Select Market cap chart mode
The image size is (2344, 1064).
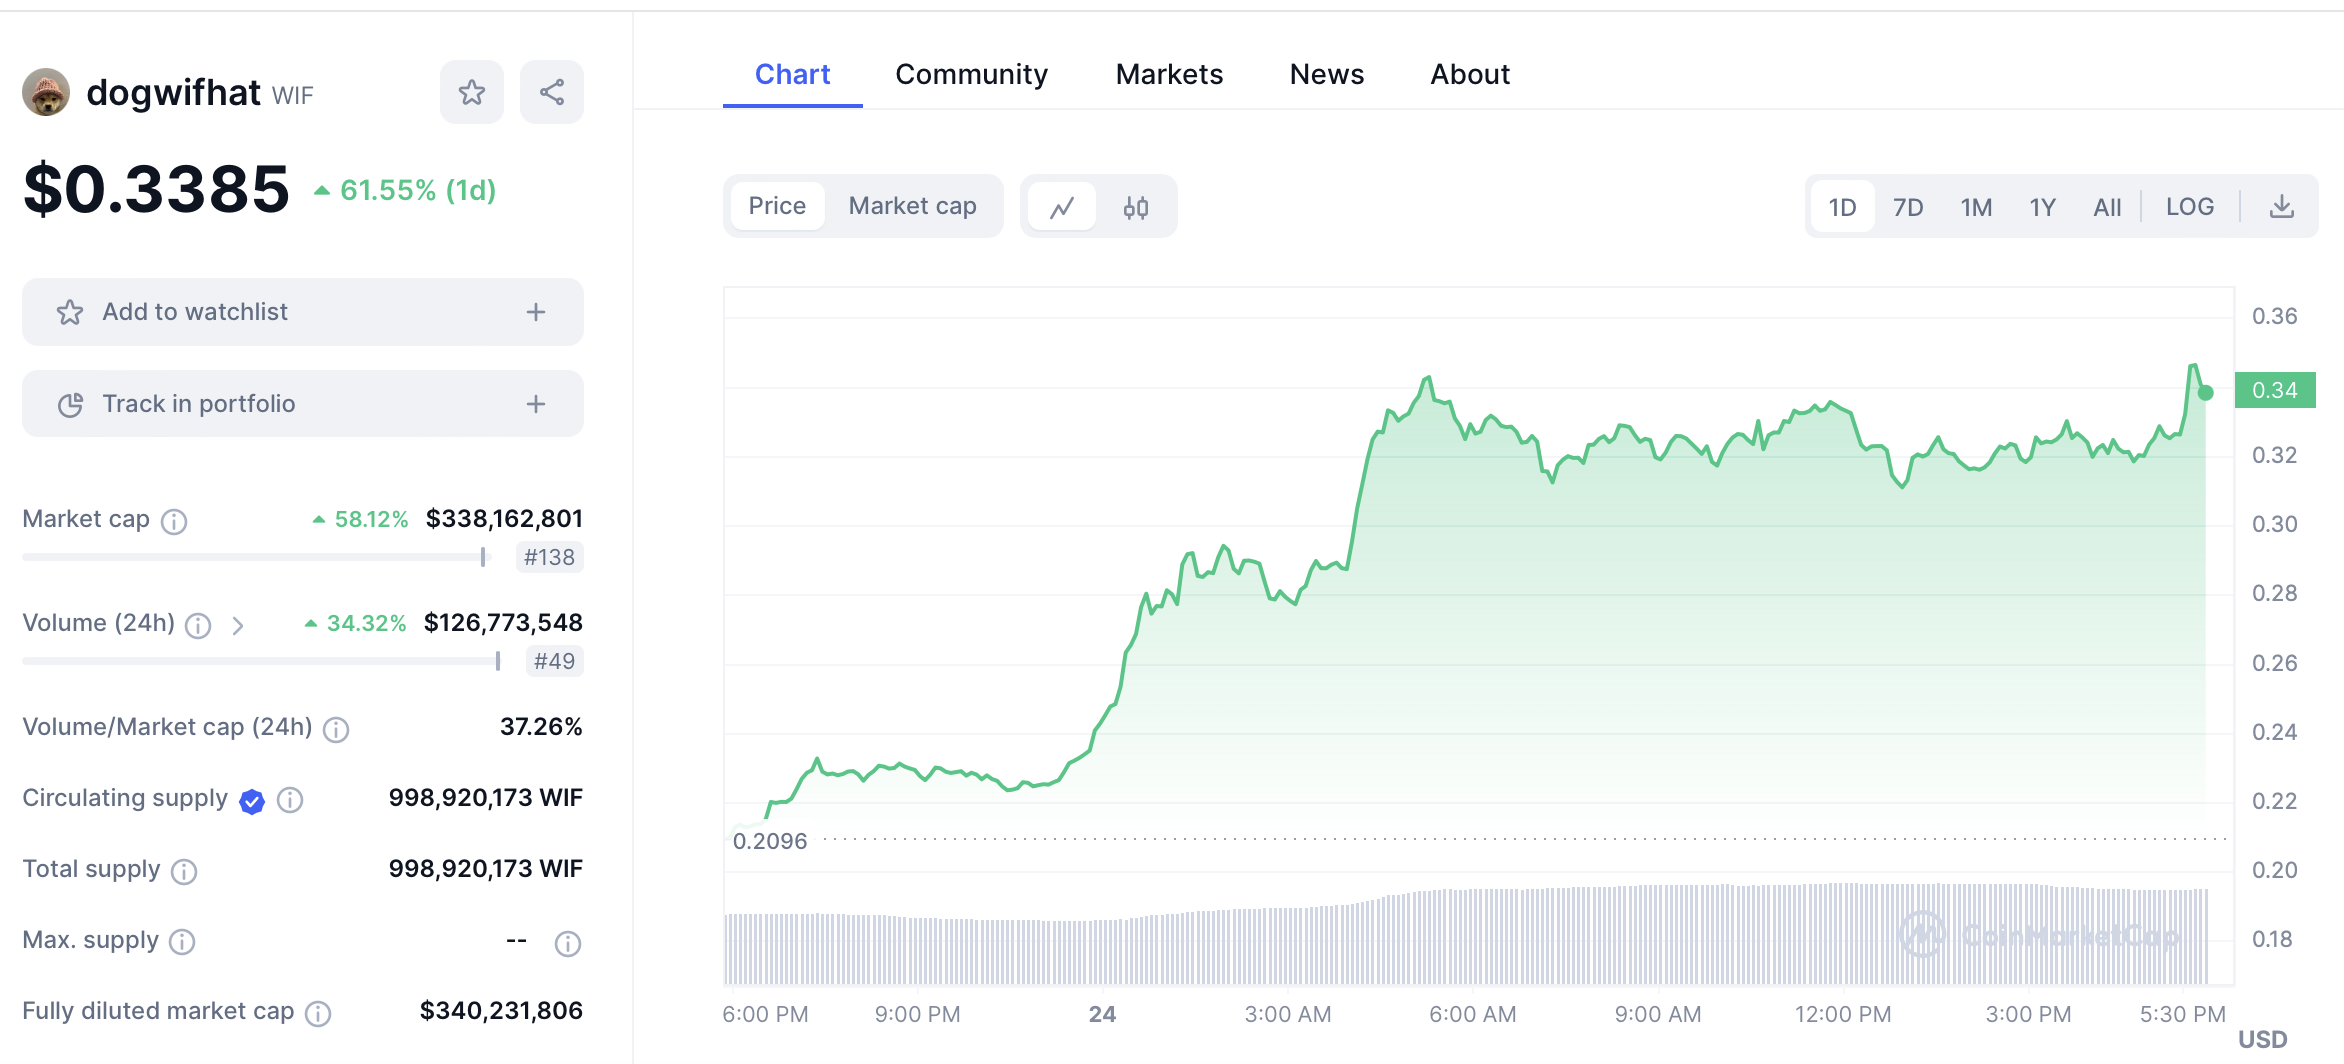point(912,206)
